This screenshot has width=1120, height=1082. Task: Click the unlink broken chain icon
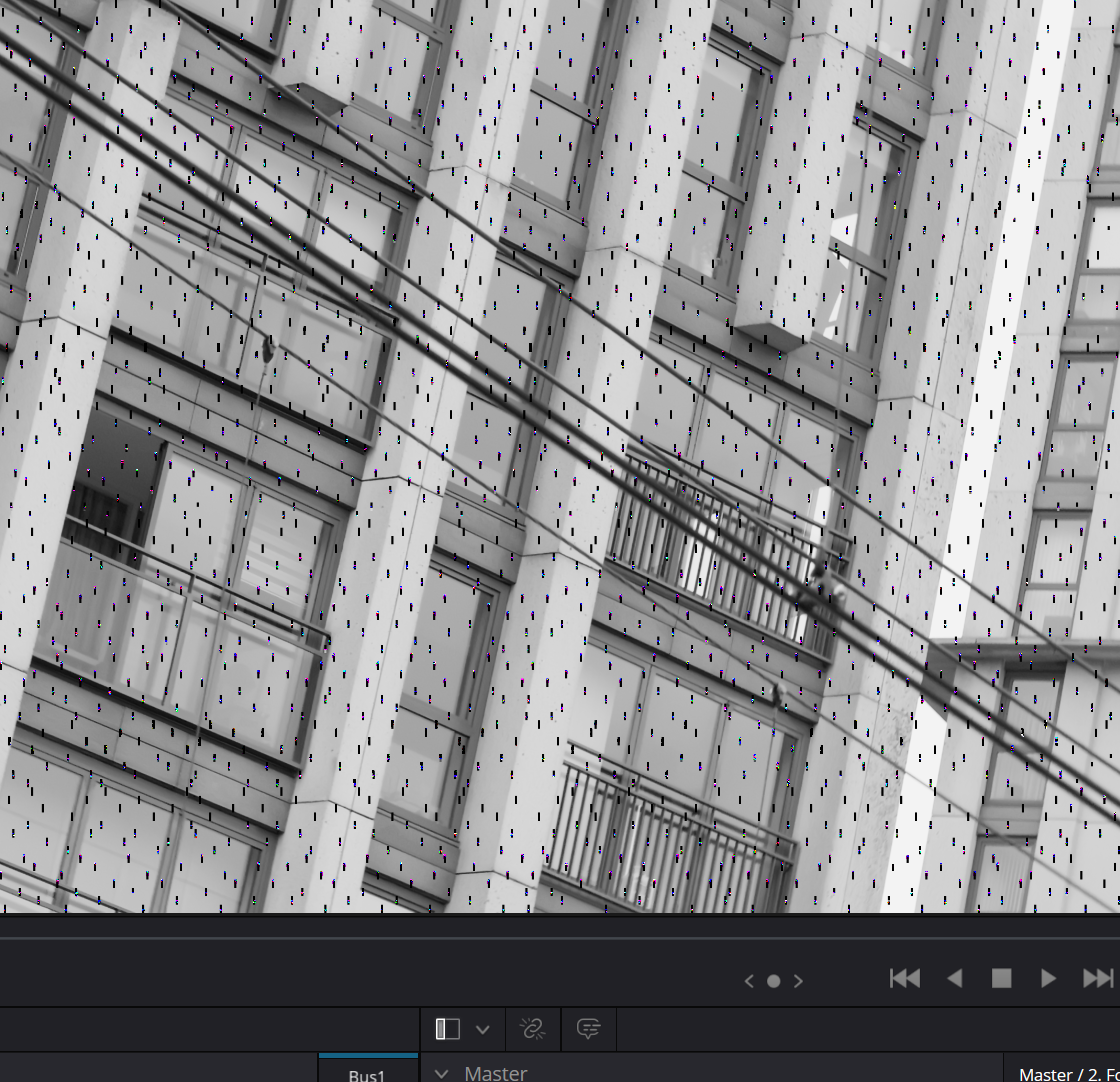click(532, 1029)
